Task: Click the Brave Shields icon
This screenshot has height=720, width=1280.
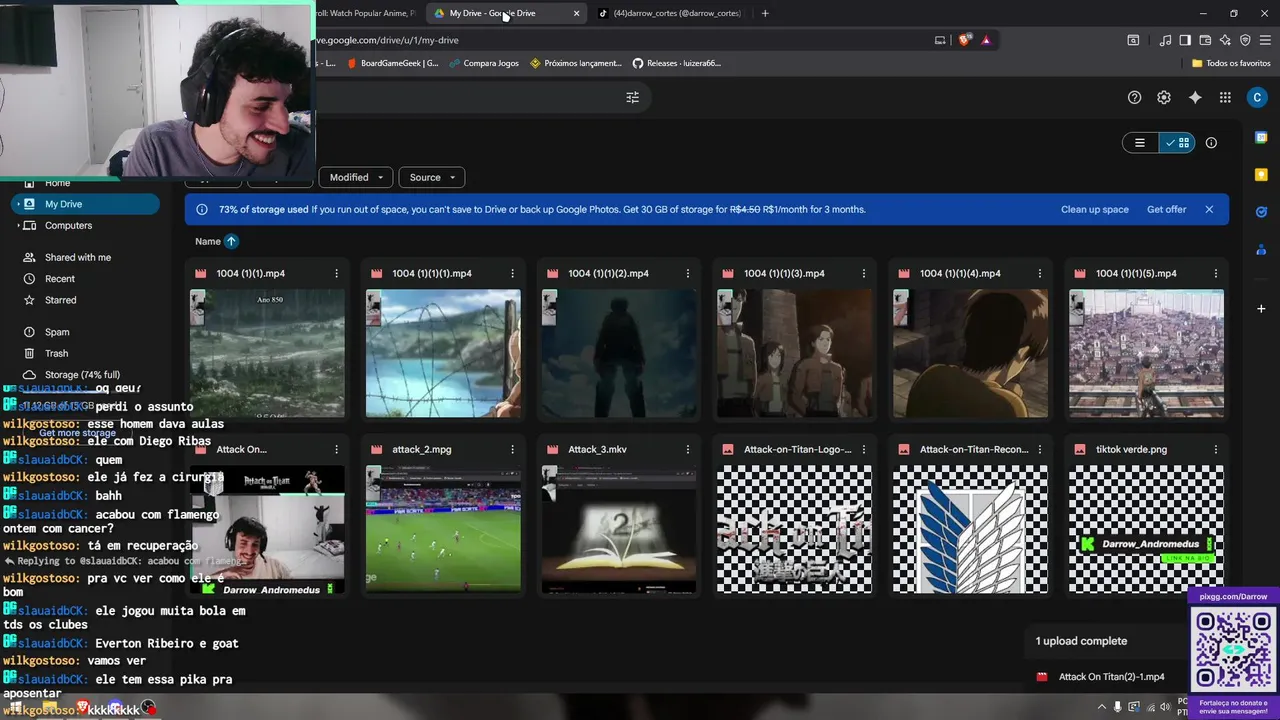Action: (964, 40)
